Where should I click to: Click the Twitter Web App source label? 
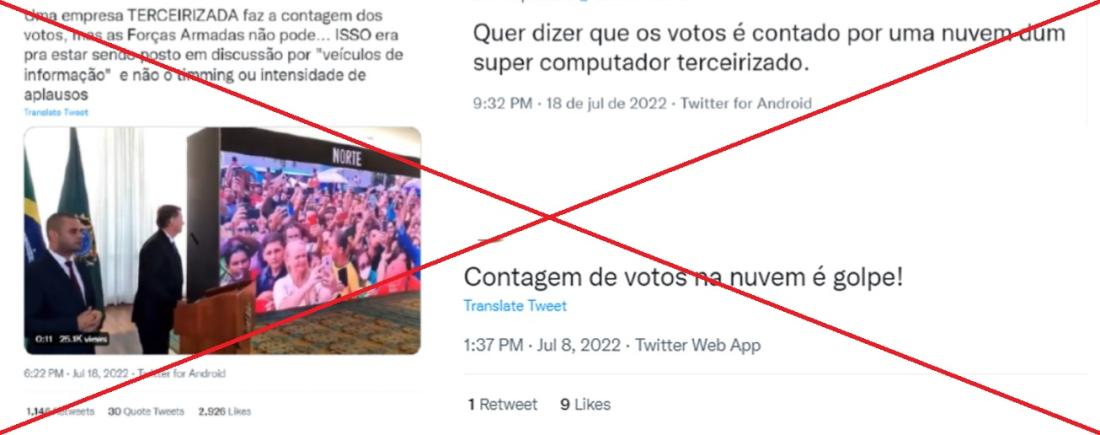click(698, 345)
